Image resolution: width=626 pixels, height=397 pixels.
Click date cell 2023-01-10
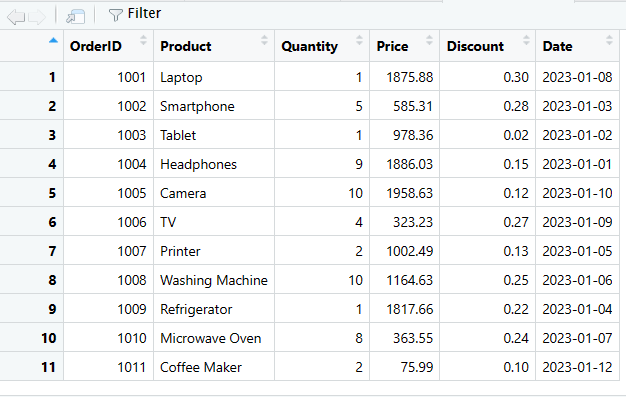(x=577, y=193)
